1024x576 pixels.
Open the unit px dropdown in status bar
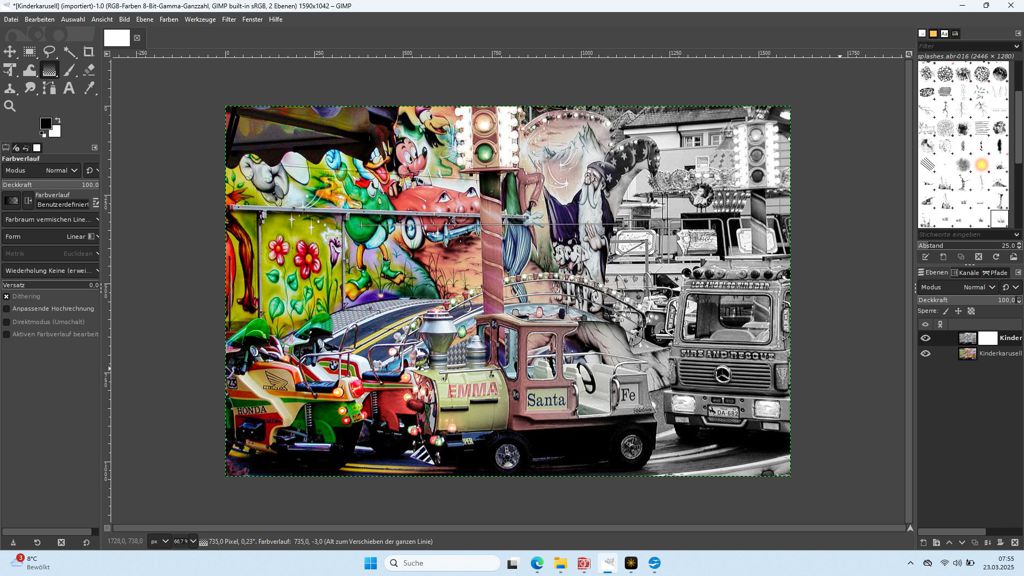[x=159, y=541]
